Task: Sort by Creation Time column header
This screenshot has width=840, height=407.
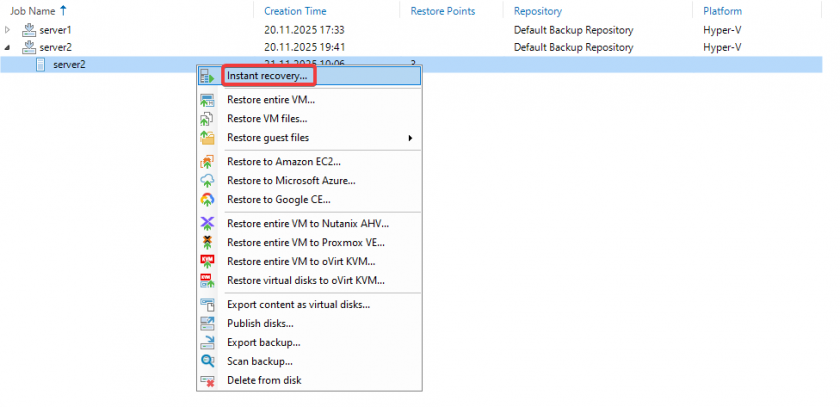Action: 296,11
